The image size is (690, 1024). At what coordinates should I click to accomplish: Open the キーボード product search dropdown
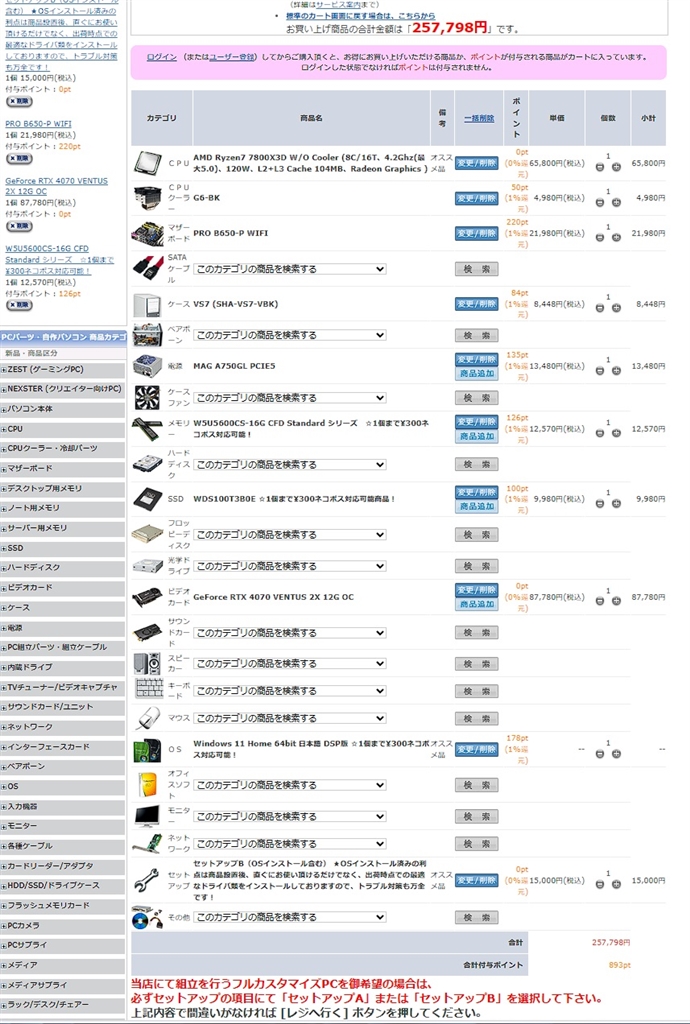click(290, 691)
